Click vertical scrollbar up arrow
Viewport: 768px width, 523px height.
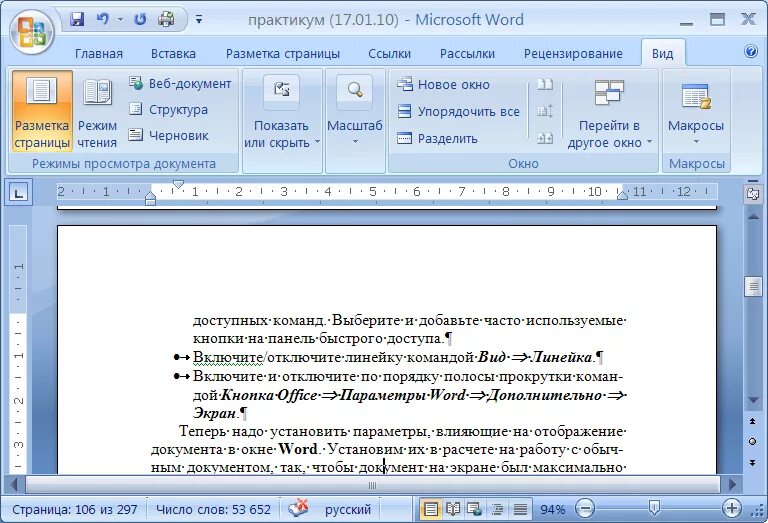pos(753,216)
